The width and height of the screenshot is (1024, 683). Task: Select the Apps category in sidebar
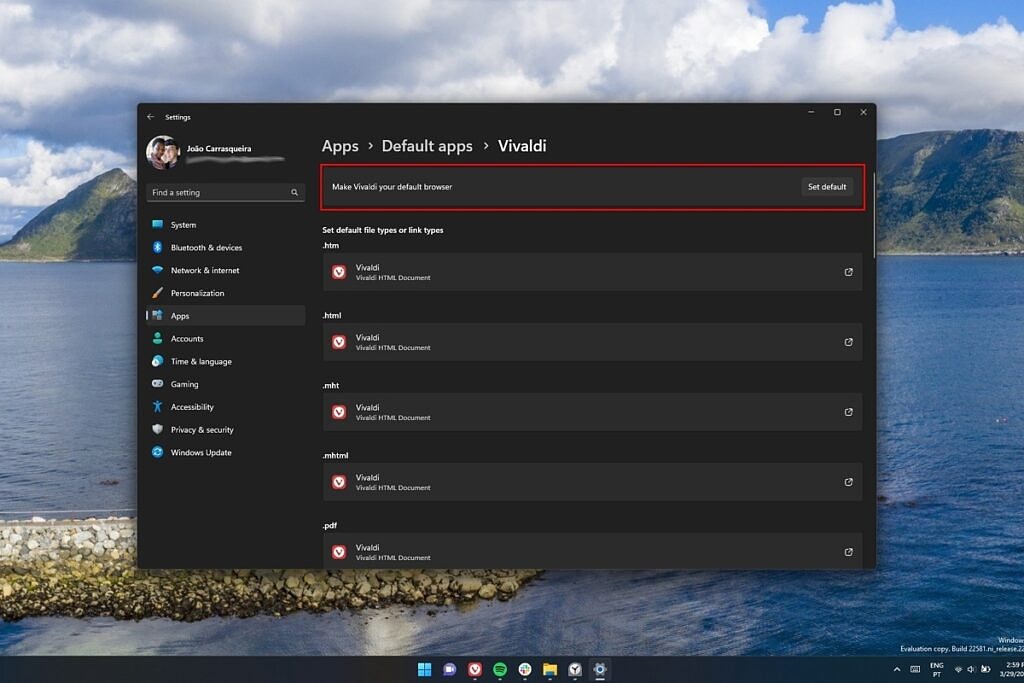pos(225,316)
